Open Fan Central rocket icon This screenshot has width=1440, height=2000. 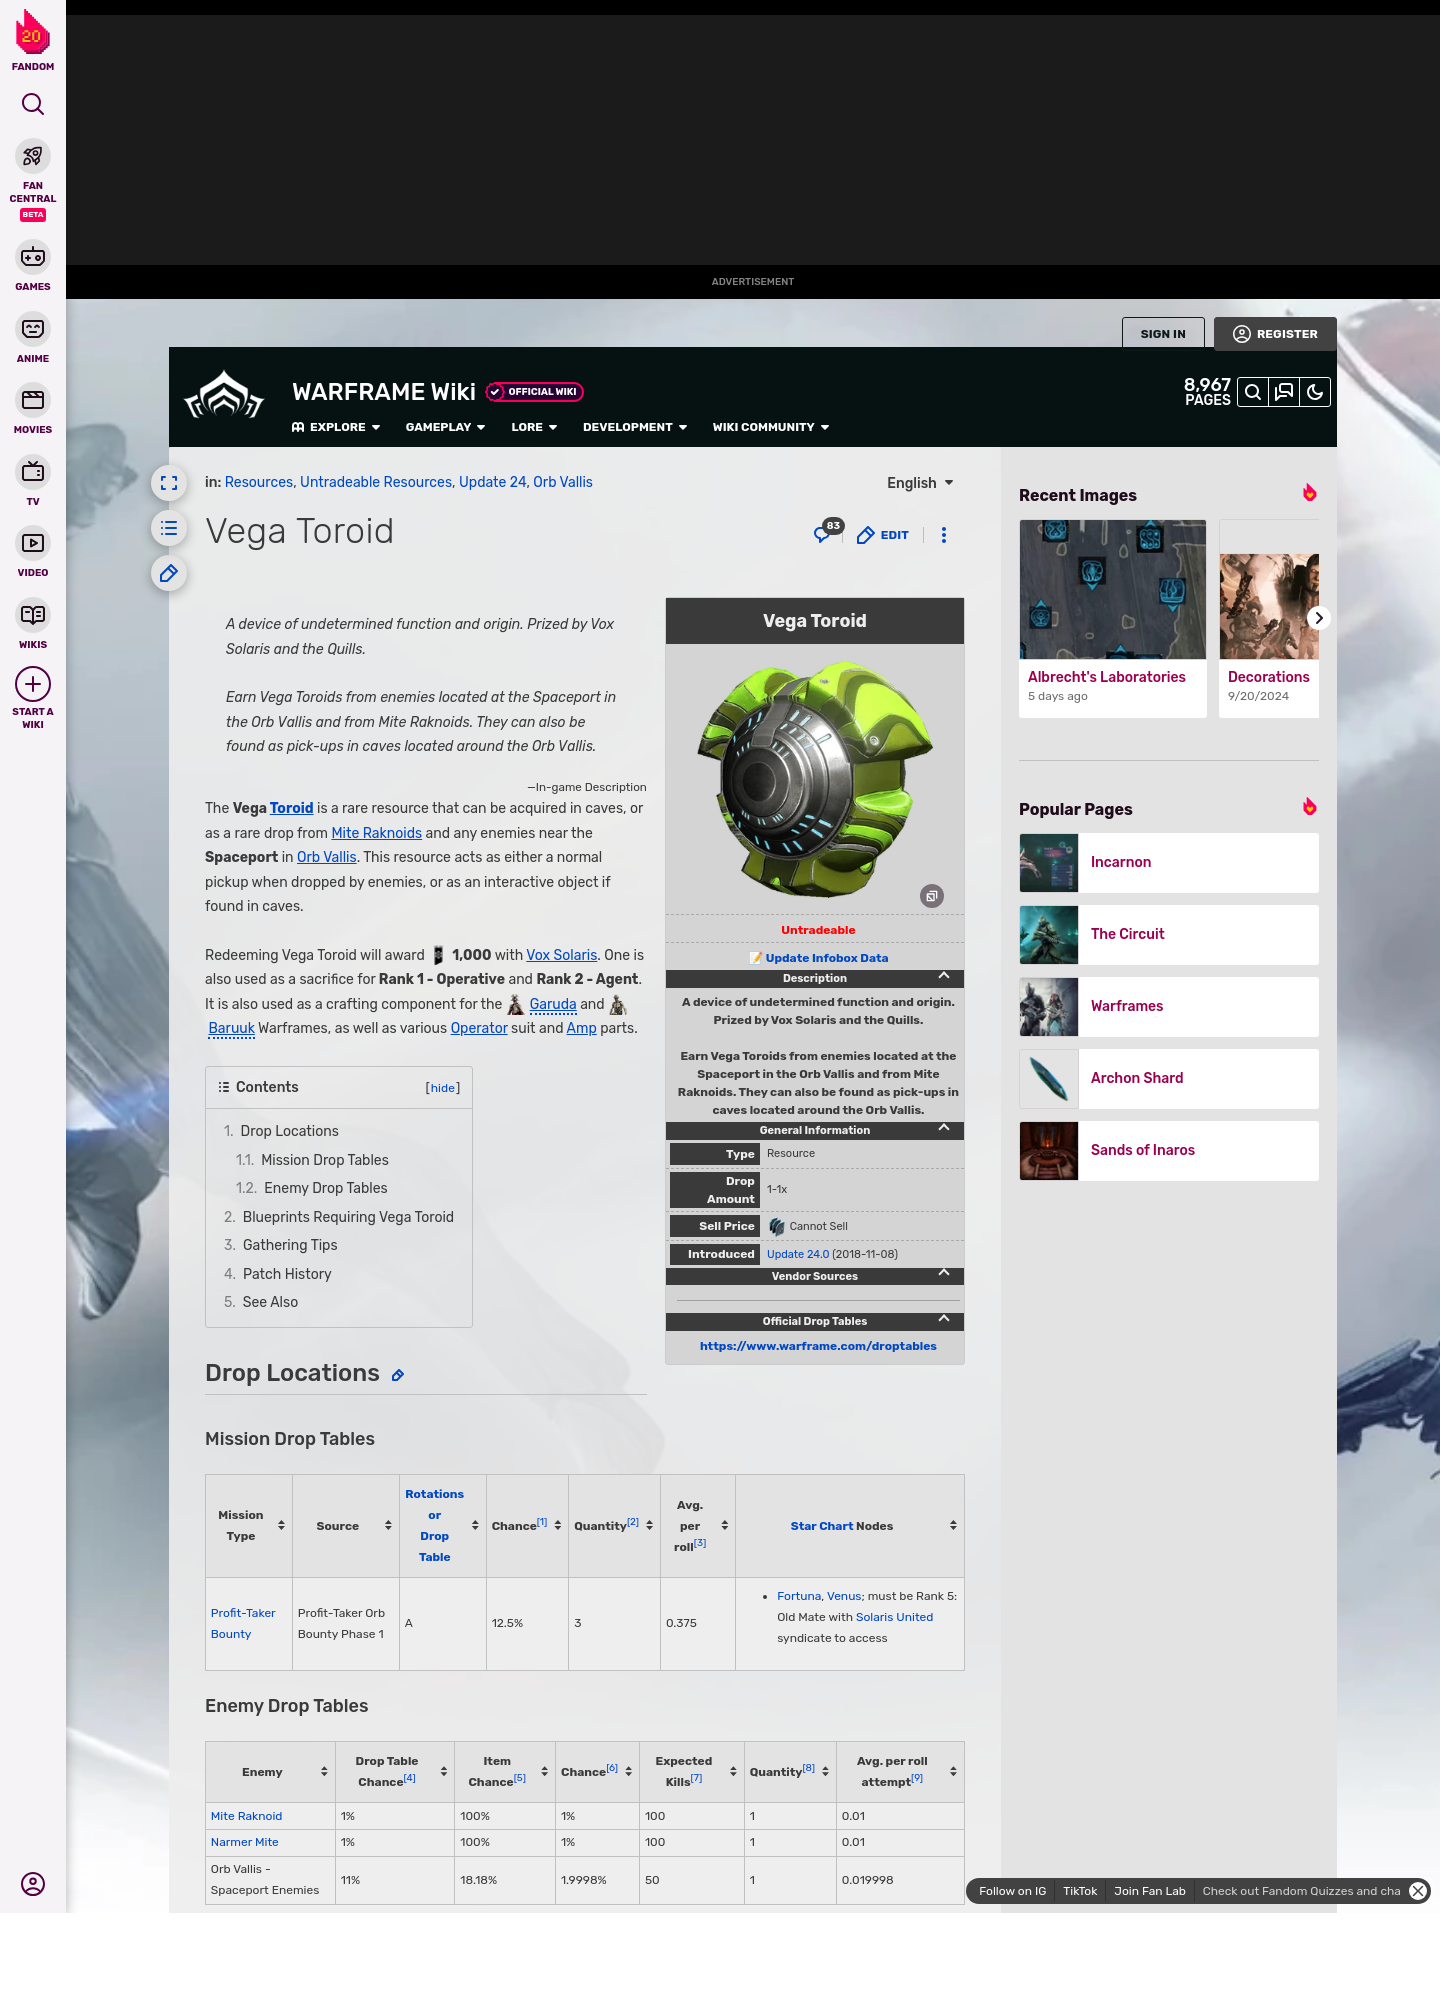coord(33,157)
